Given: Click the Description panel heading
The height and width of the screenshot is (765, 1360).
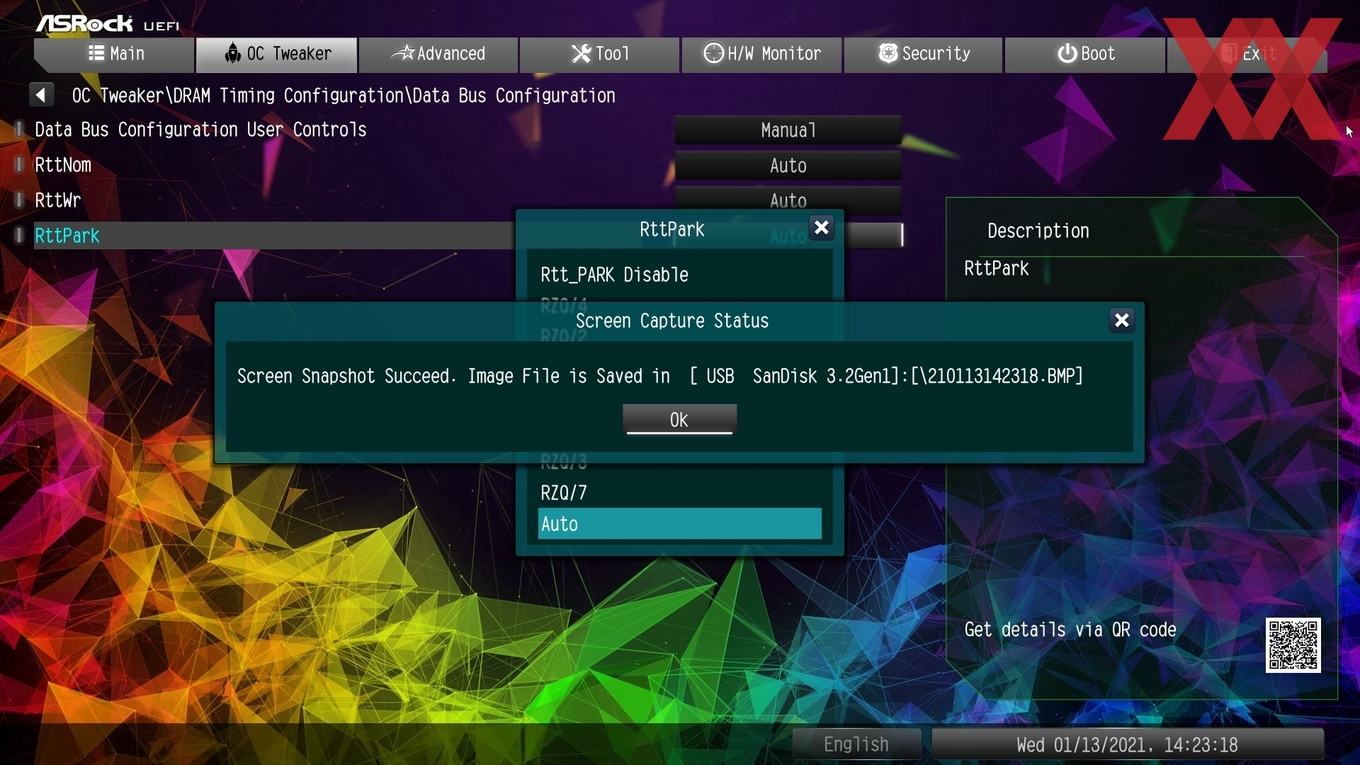Looking at the screenshot, I should pyautogui.click(x=1038, y=231).
